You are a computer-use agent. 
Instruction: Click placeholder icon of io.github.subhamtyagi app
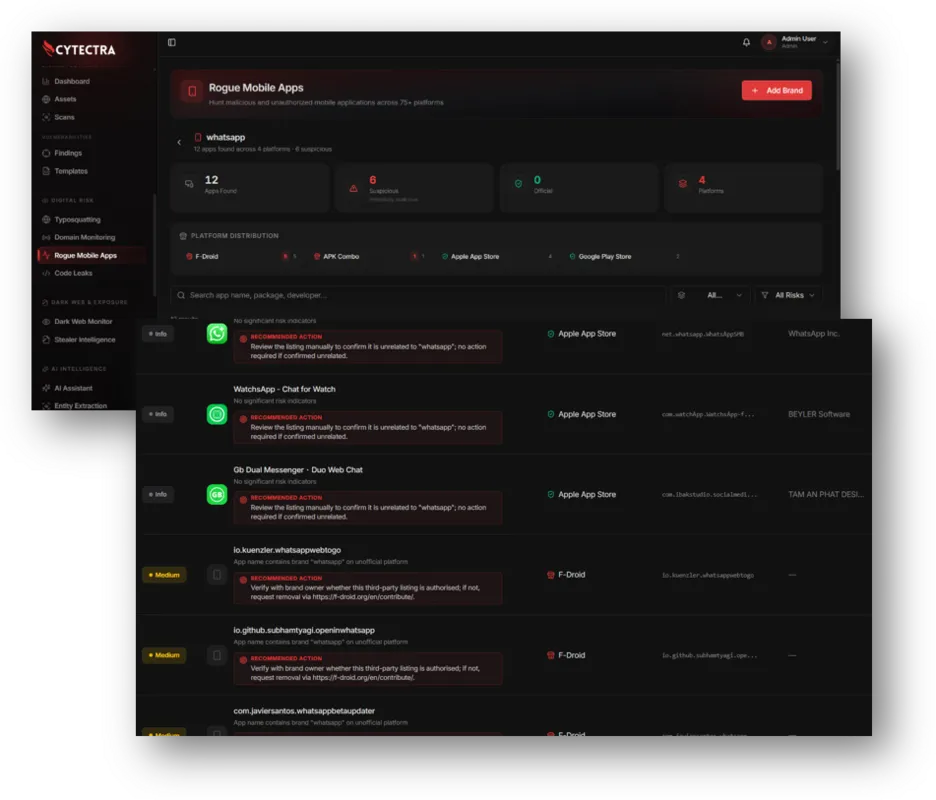(217, 655)
